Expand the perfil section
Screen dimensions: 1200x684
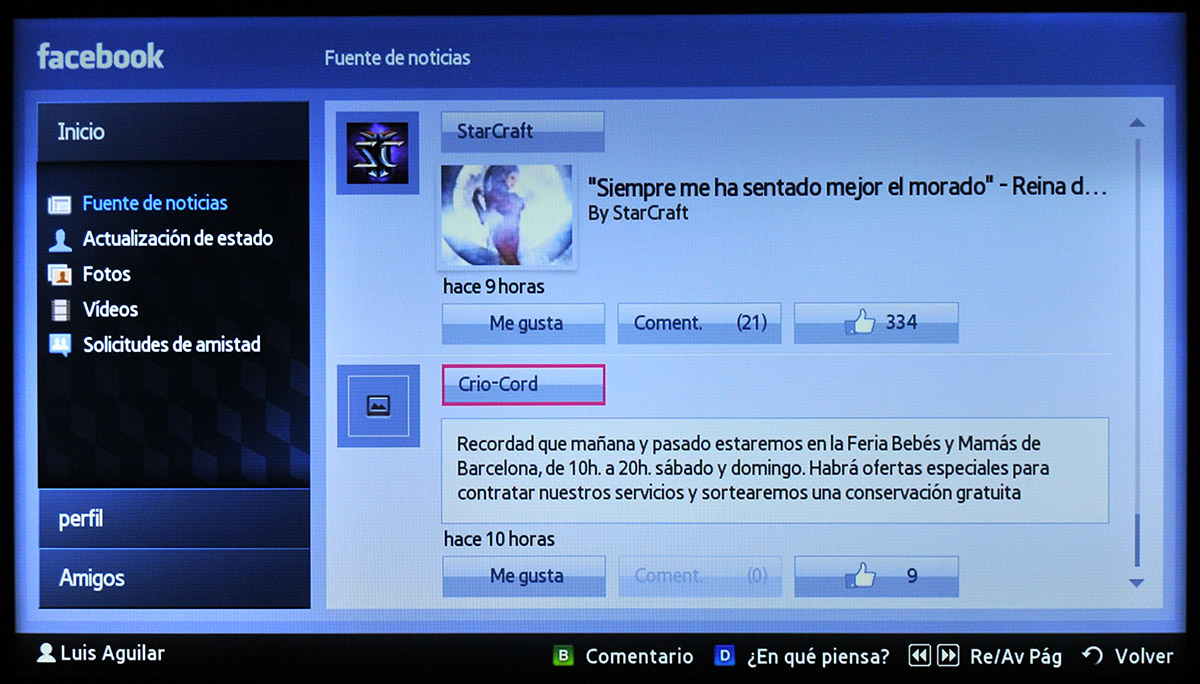[x=173, y=519]
